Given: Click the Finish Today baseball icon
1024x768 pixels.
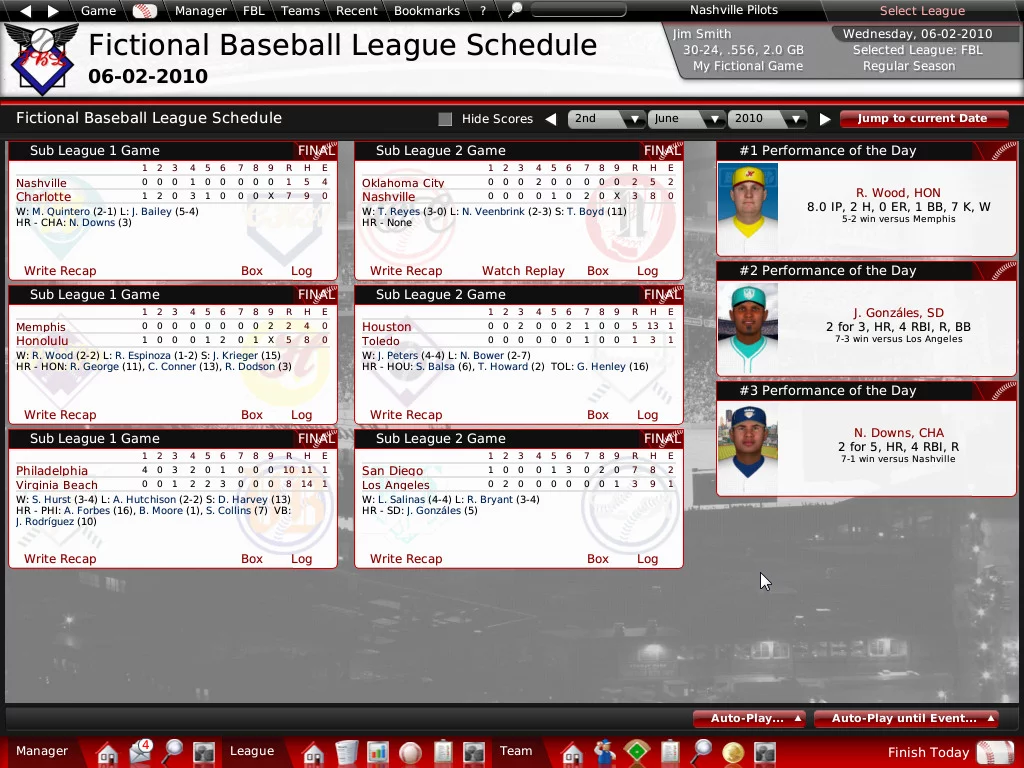Looking at the screenshot, I should (995, 752).
